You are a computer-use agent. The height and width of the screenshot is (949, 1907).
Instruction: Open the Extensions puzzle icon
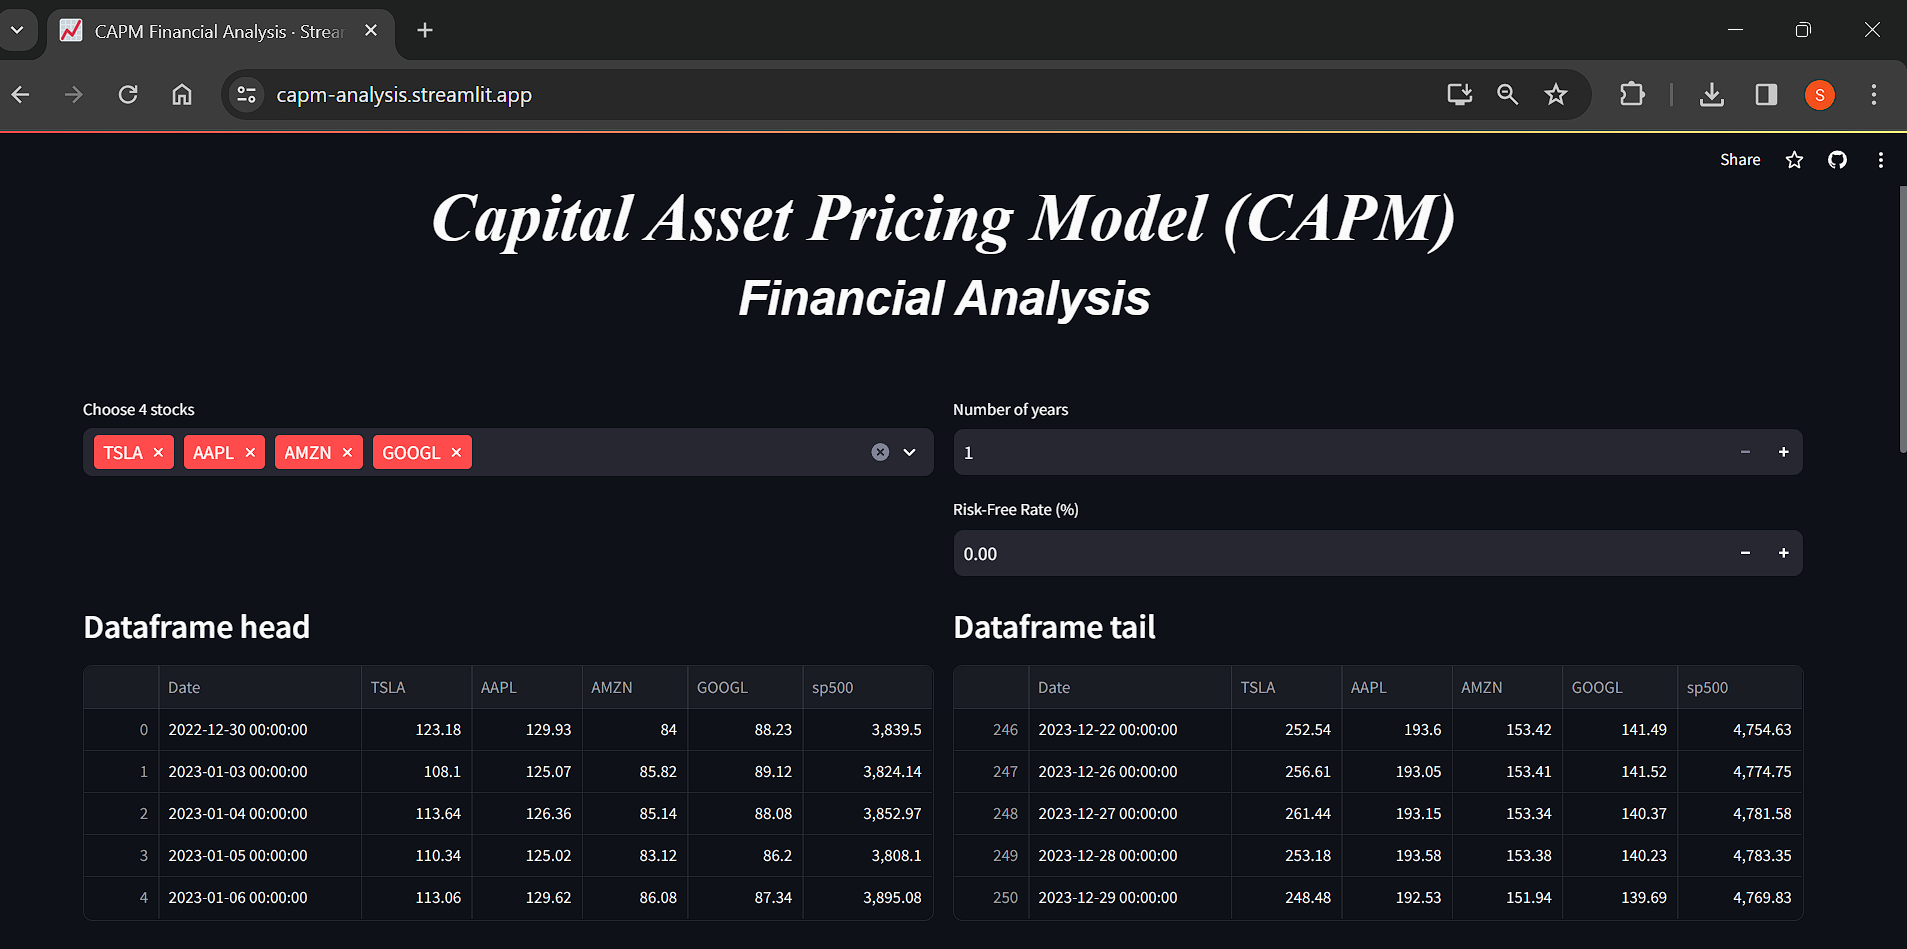[1632, 95]
